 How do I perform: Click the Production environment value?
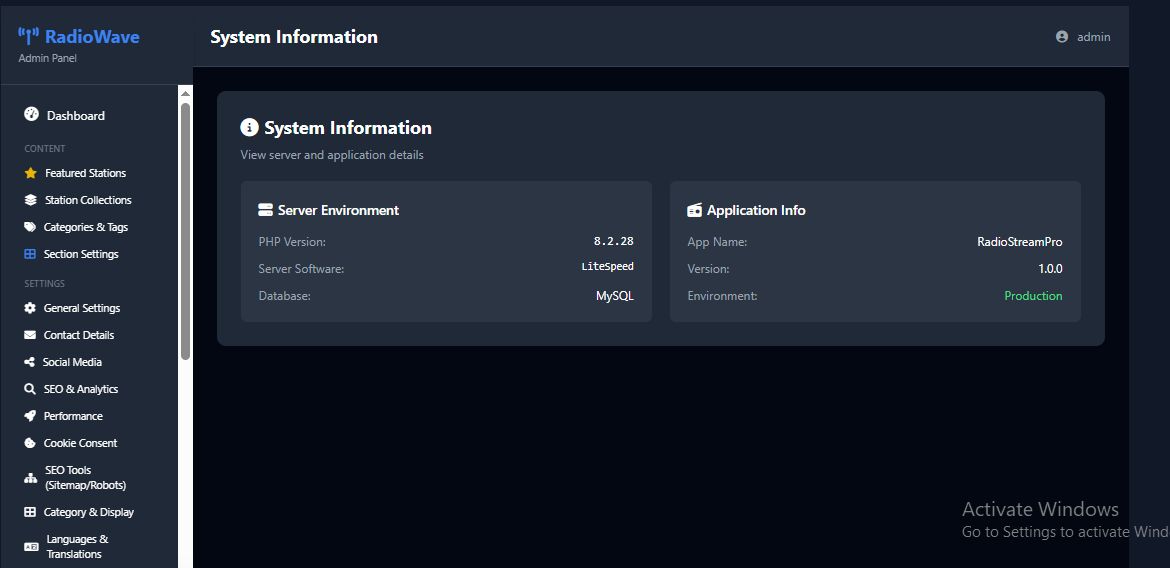pyautogui.click(x=1033, y=296)
